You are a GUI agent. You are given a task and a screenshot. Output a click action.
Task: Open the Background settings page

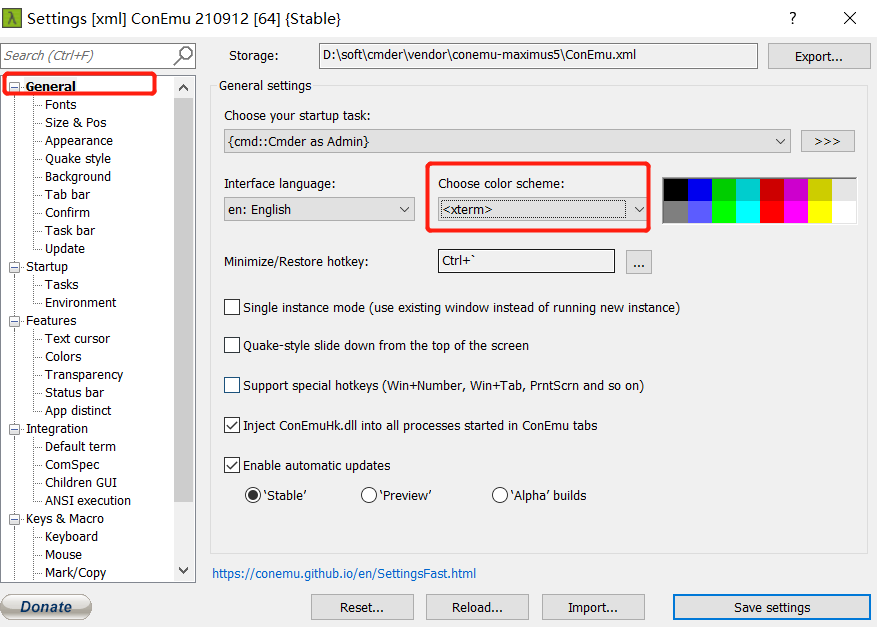[78, 177]
